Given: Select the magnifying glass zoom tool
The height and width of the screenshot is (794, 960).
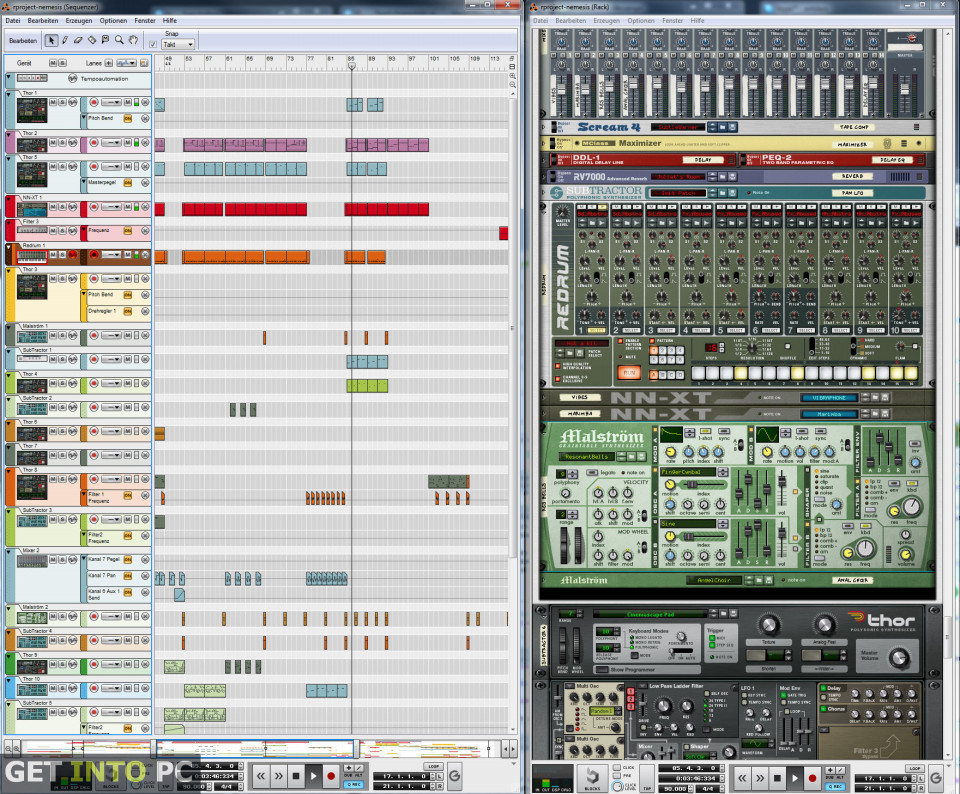Looking at the screenshot, I should 119,40.
